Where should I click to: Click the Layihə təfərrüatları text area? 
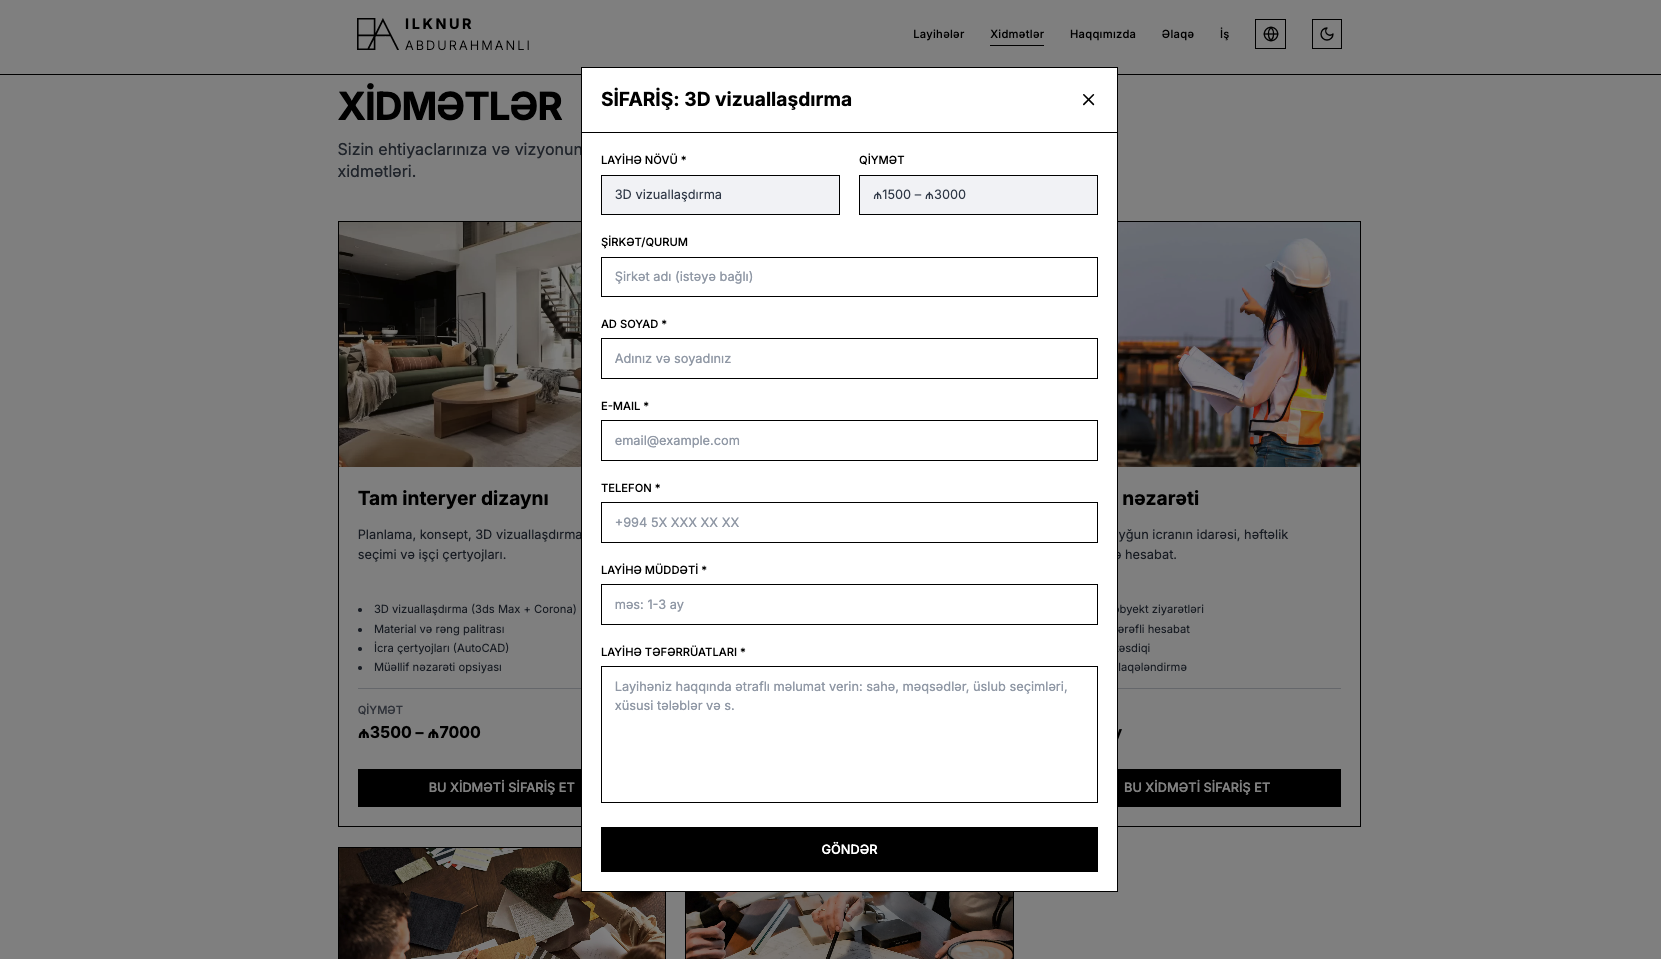(849, 735)
